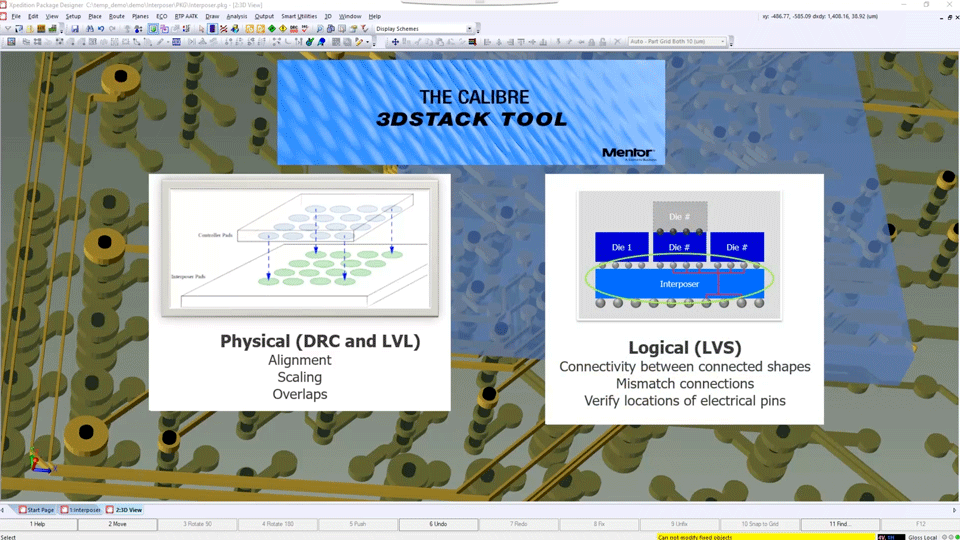Expand the pencil tool dropdown arrow
960x540 pixels.
(x=367, y=42)
